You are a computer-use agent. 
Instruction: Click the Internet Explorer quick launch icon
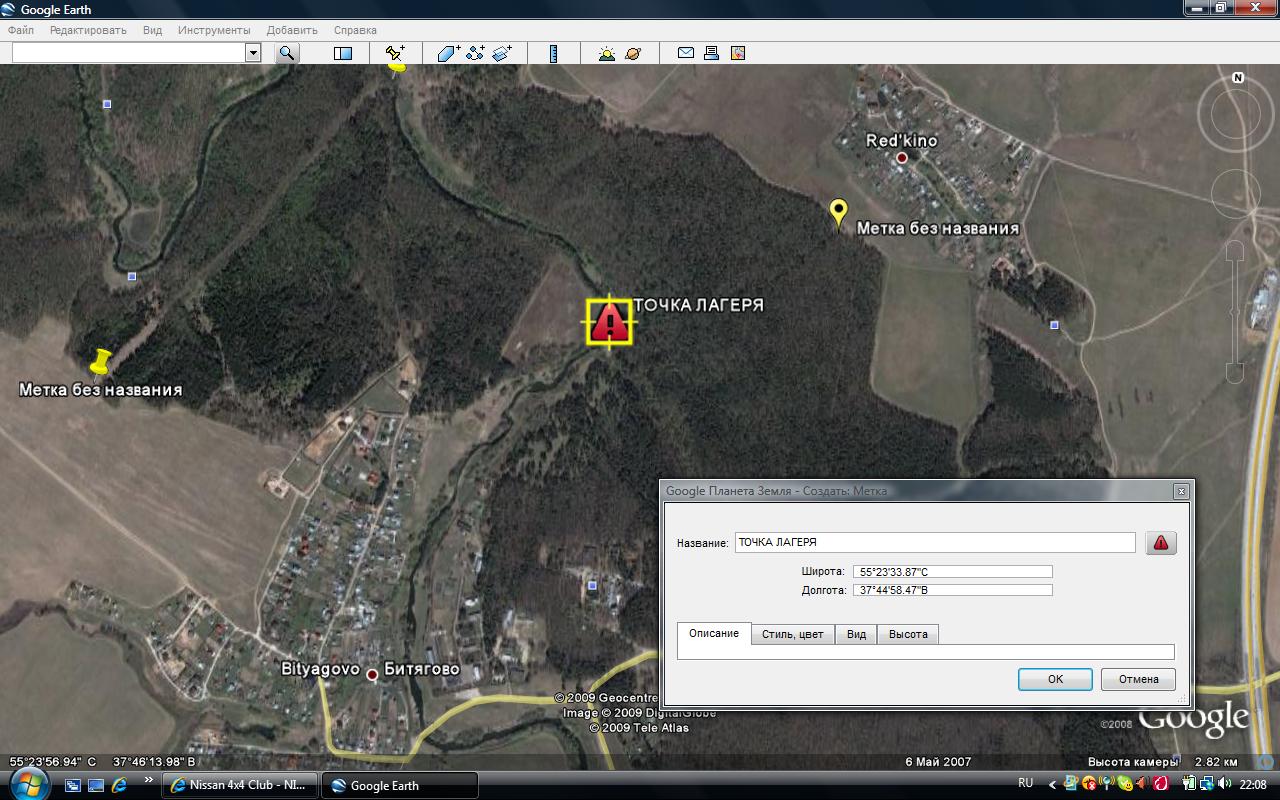[119, 785]
